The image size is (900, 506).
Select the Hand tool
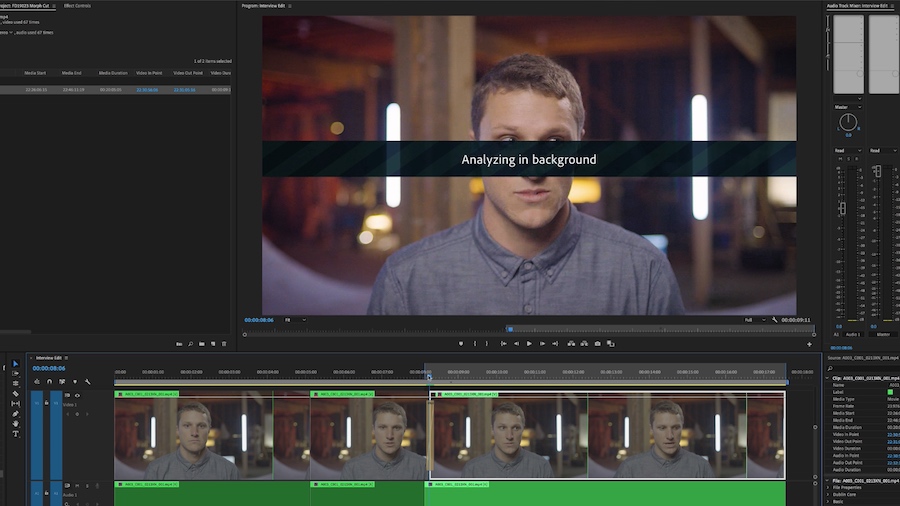coord(15,423)
